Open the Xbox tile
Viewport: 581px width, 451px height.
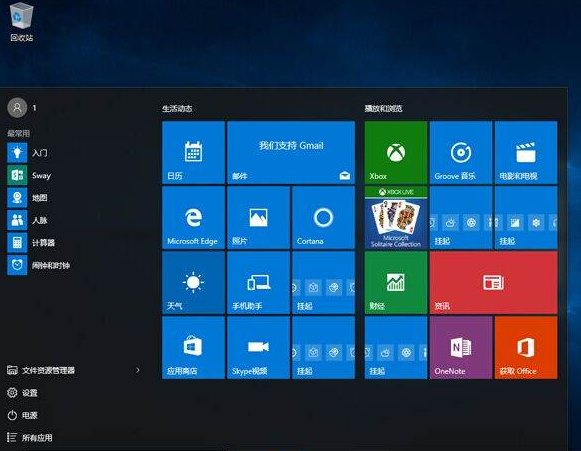point(396,153)
